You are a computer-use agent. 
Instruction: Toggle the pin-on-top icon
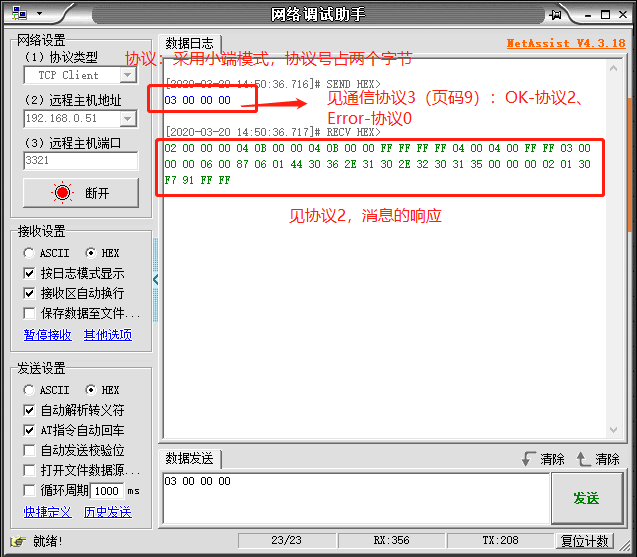(x=555, y=15)
